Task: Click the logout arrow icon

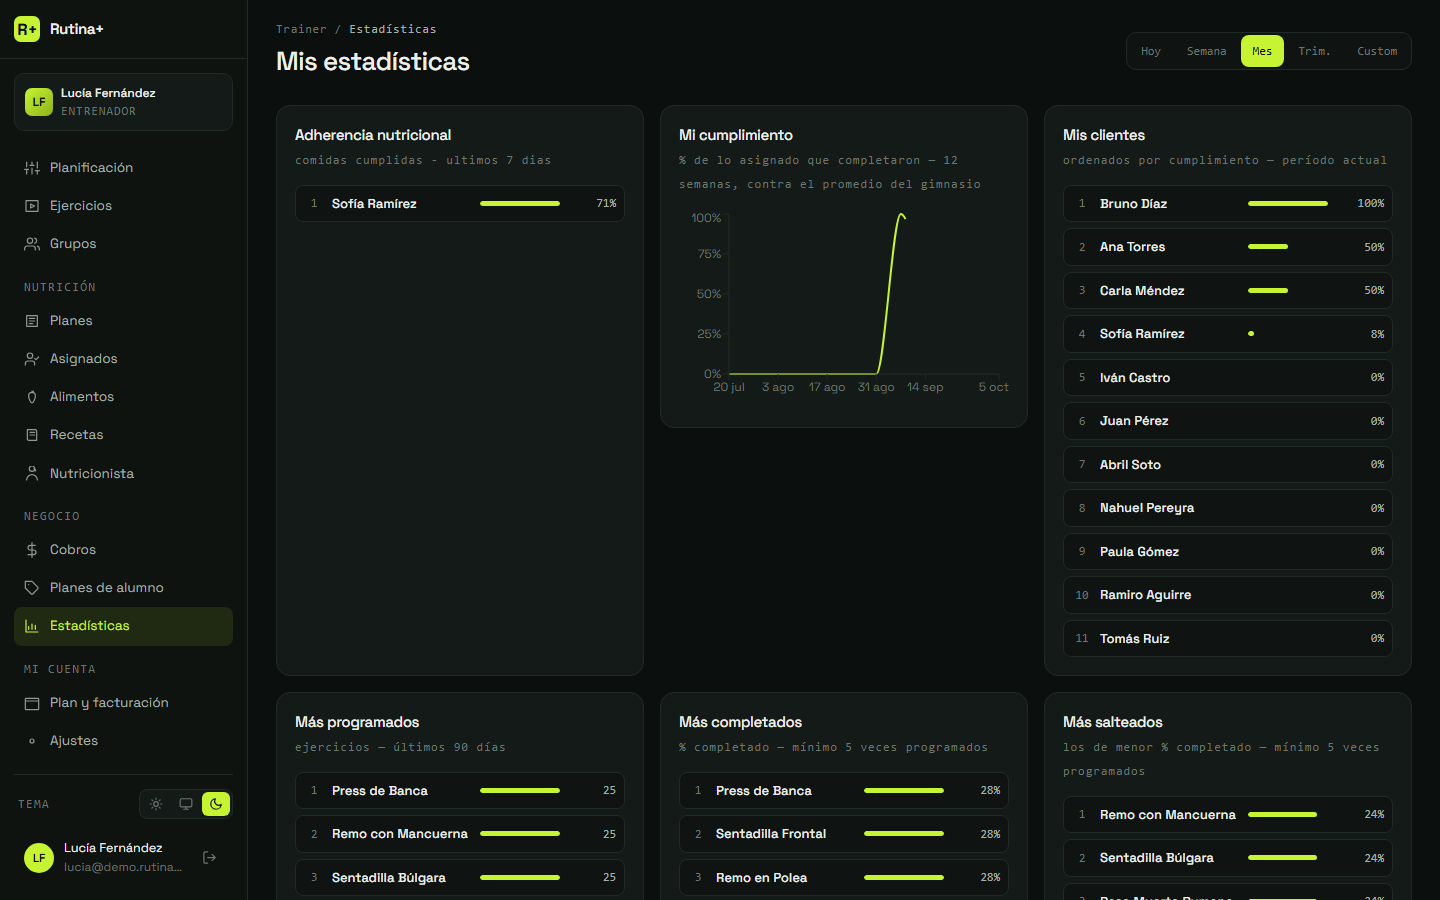Action: point(210,857)
